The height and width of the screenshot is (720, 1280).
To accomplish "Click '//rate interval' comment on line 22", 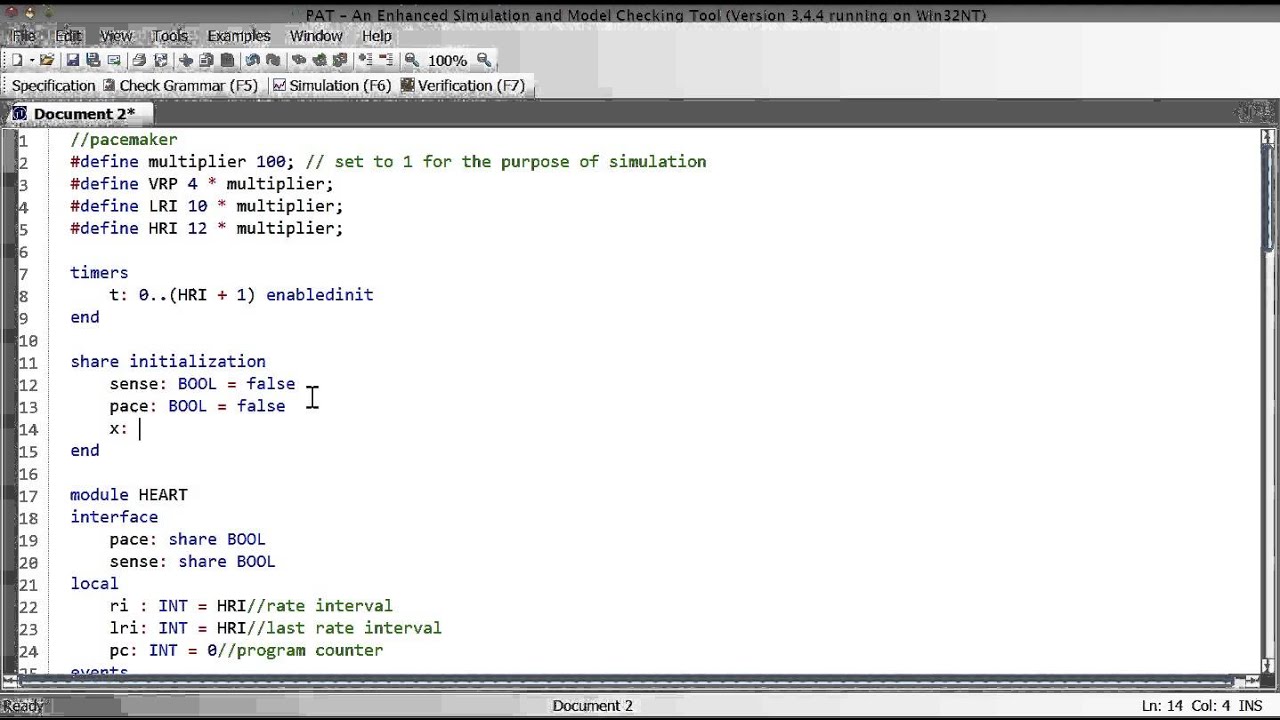I will coord(319,606).
